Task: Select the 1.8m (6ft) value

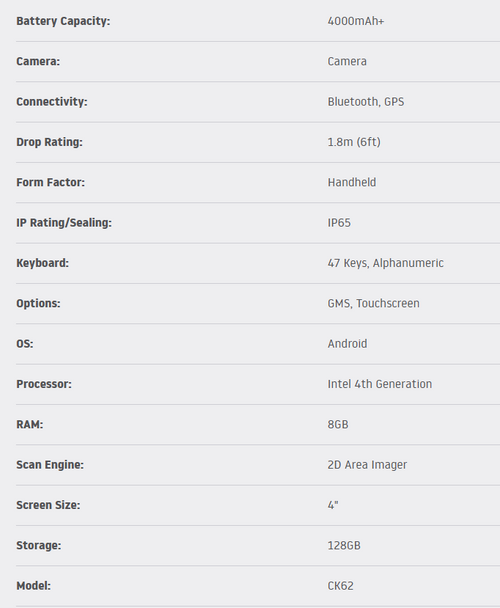Action: coord(354,142)
